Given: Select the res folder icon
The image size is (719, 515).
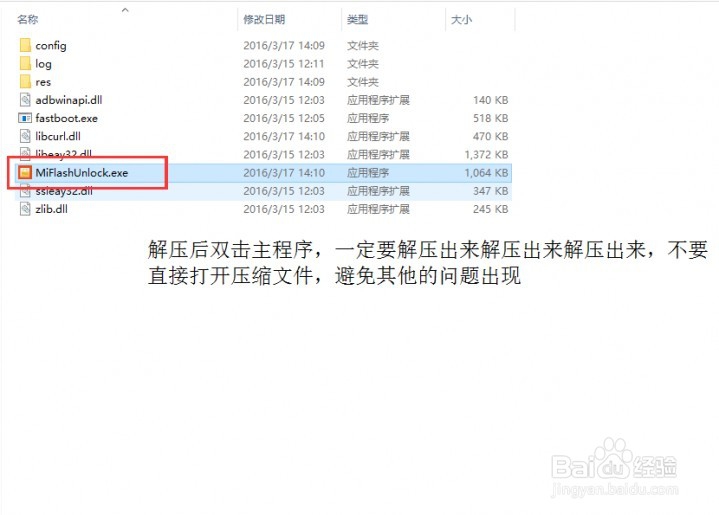Looking at the screenshot, I should point(25,82).
